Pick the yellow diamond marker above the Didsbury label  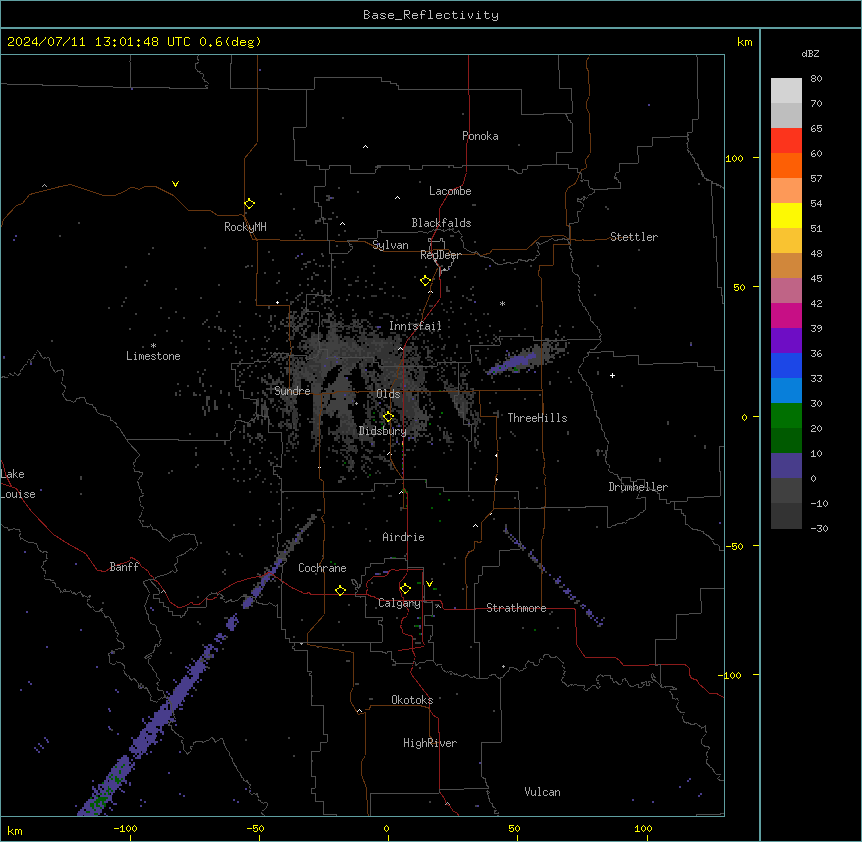[x=388, y=417]
